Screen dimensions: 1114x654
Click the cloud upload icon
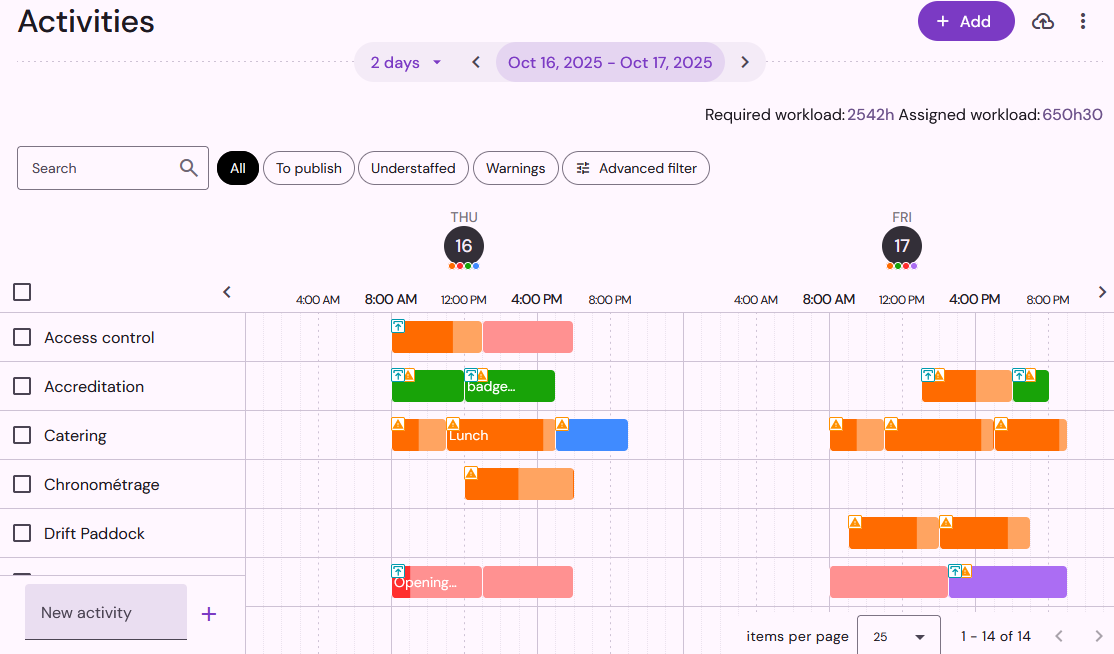click(1042, 21)
